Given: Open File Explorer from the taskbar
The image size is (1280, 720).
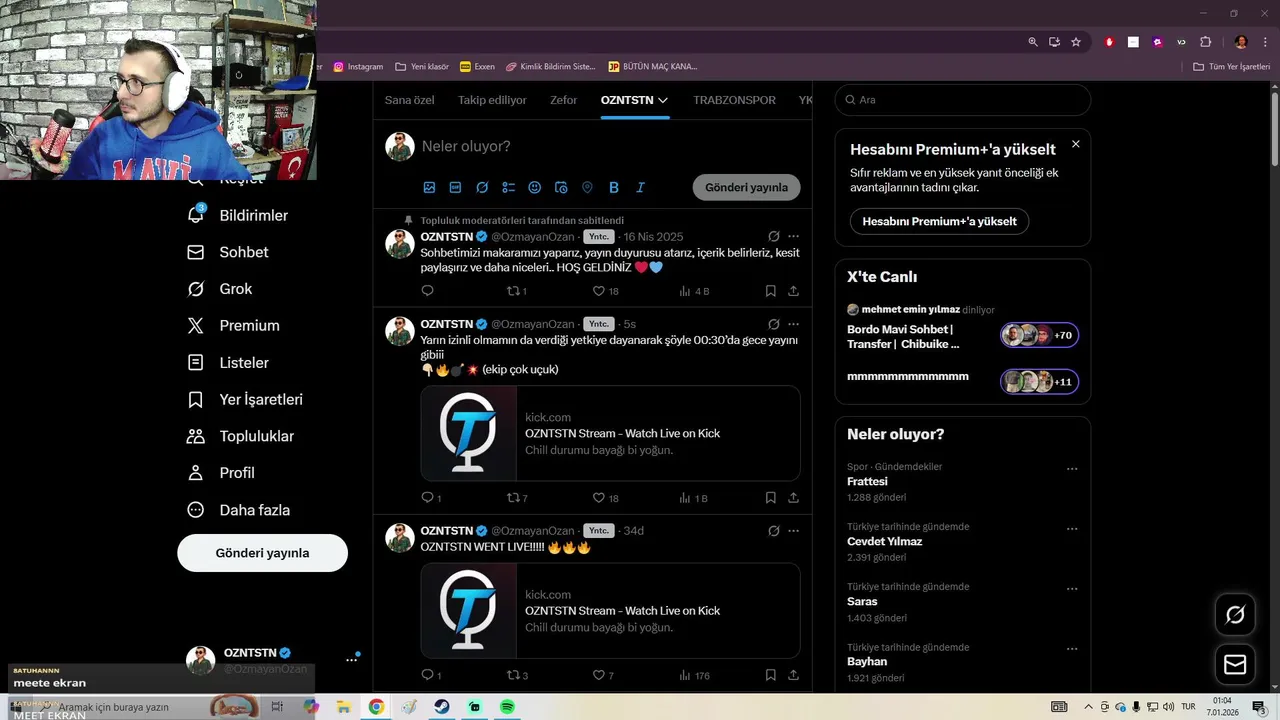Looking at the screenshot, I should (343, 707).
